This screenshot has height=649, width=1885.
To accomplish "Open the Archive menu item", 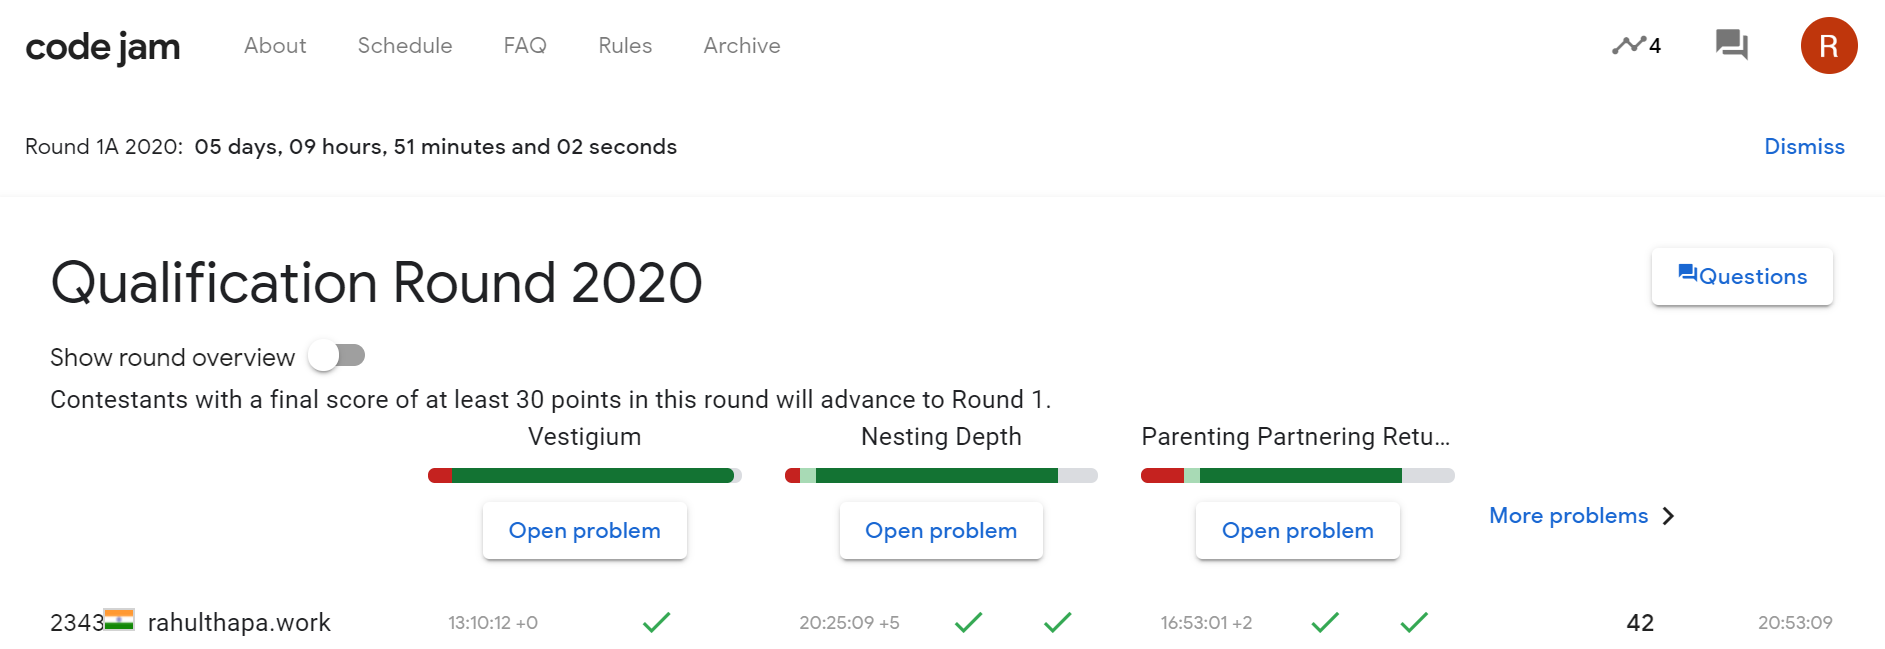I will coord(742,46).
